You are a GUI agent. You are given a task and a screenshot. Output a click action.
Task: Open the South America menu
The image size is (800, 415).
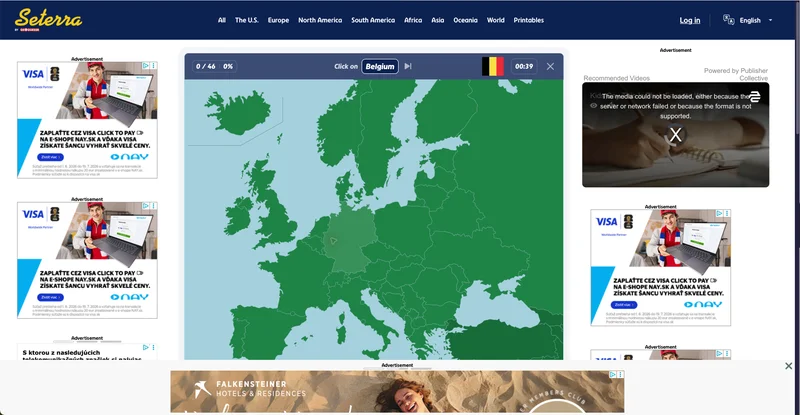pyautogui.click(x=372, y=20)
